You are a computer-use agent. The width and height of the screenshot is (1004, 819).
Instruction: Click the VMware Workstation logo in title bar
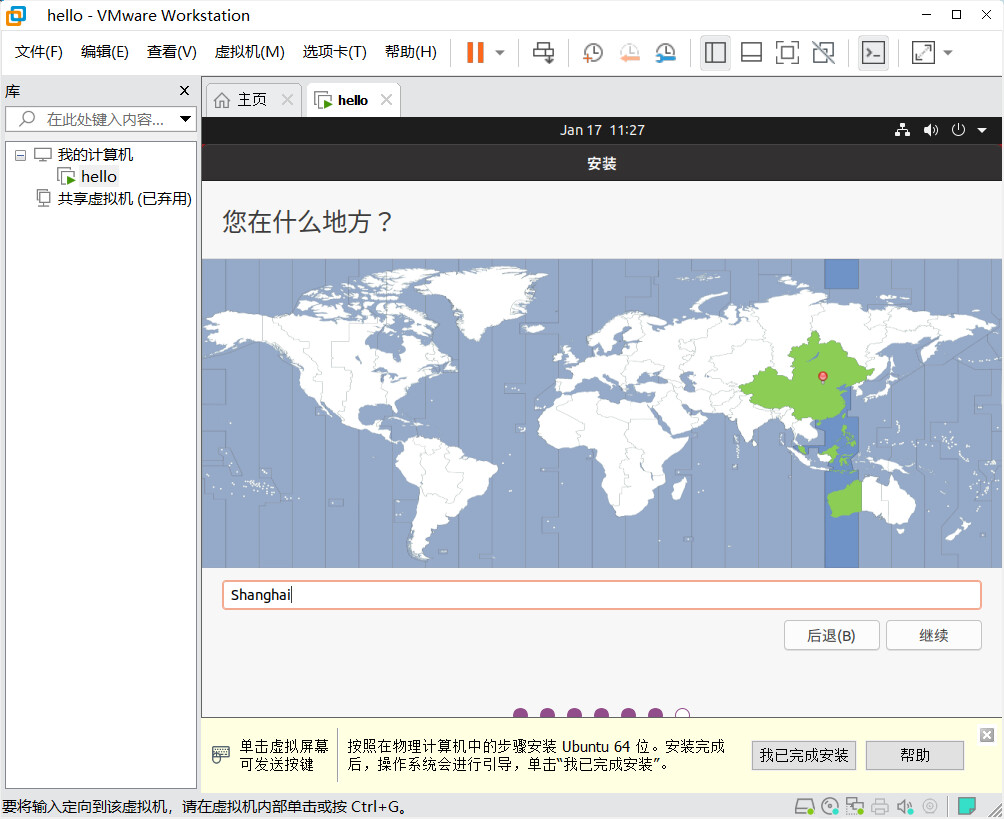[16, 15]
